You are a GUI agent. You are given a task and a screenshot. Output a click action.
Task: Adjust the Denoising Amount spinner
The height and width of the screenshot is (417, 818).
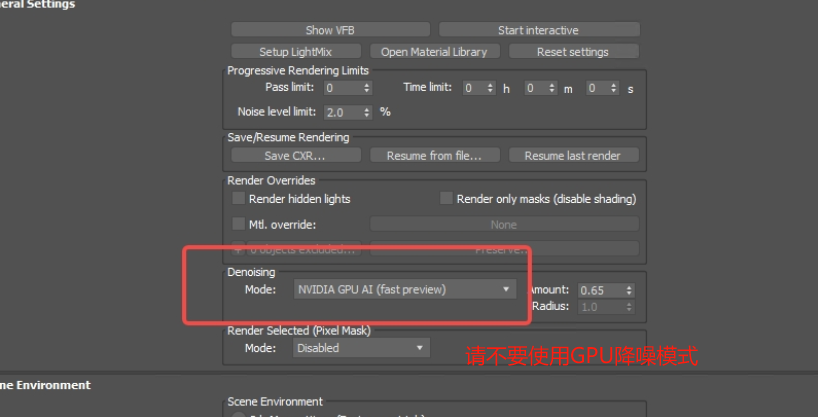[628, 290]
